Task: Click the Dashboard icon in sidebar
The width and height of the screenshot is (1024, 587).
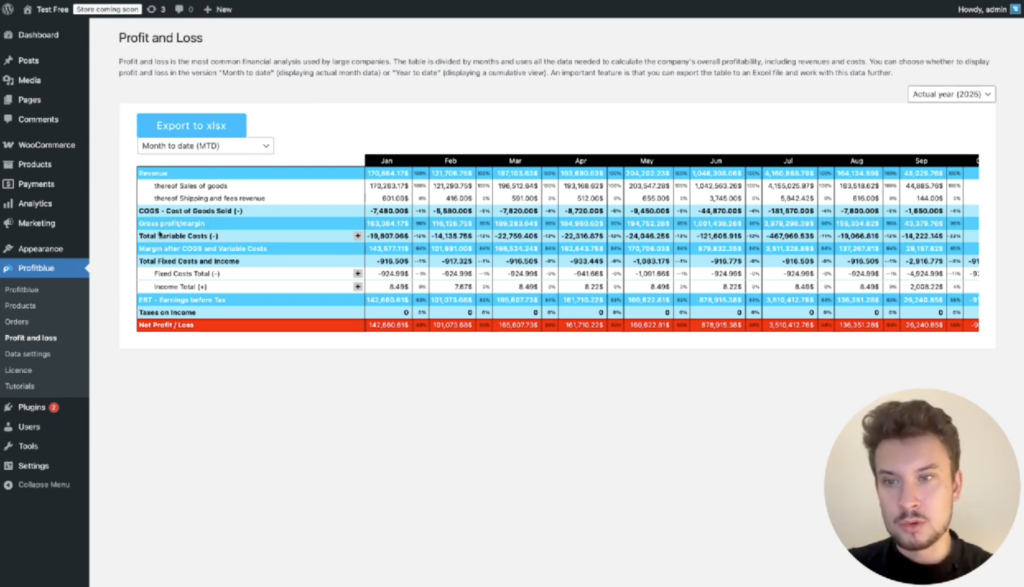Action: pyautogui.click(x=8, y=35)
